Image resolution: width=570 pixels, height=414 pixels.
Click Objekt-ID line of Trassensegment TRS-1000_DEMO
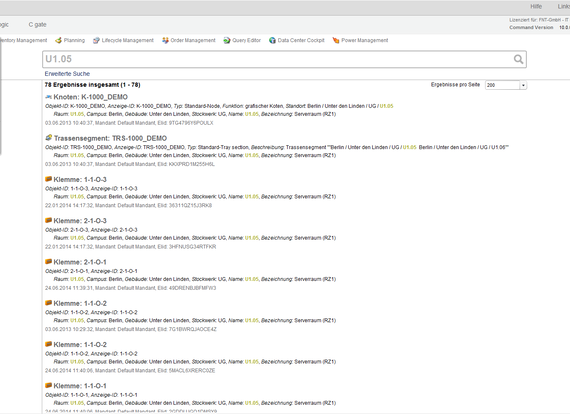tap(277, 147)
